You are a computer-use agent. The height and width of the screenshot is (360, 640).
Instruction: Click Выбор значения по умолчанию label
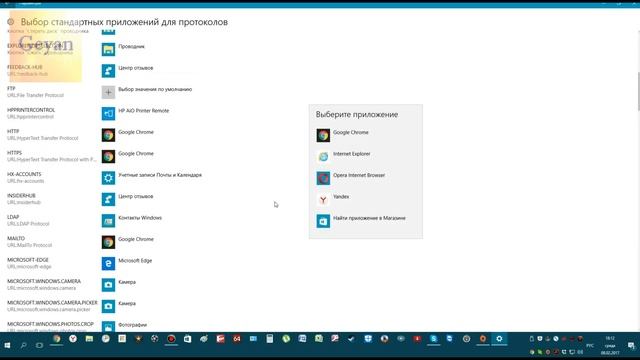pyautogui.click(x=155, y=89)
